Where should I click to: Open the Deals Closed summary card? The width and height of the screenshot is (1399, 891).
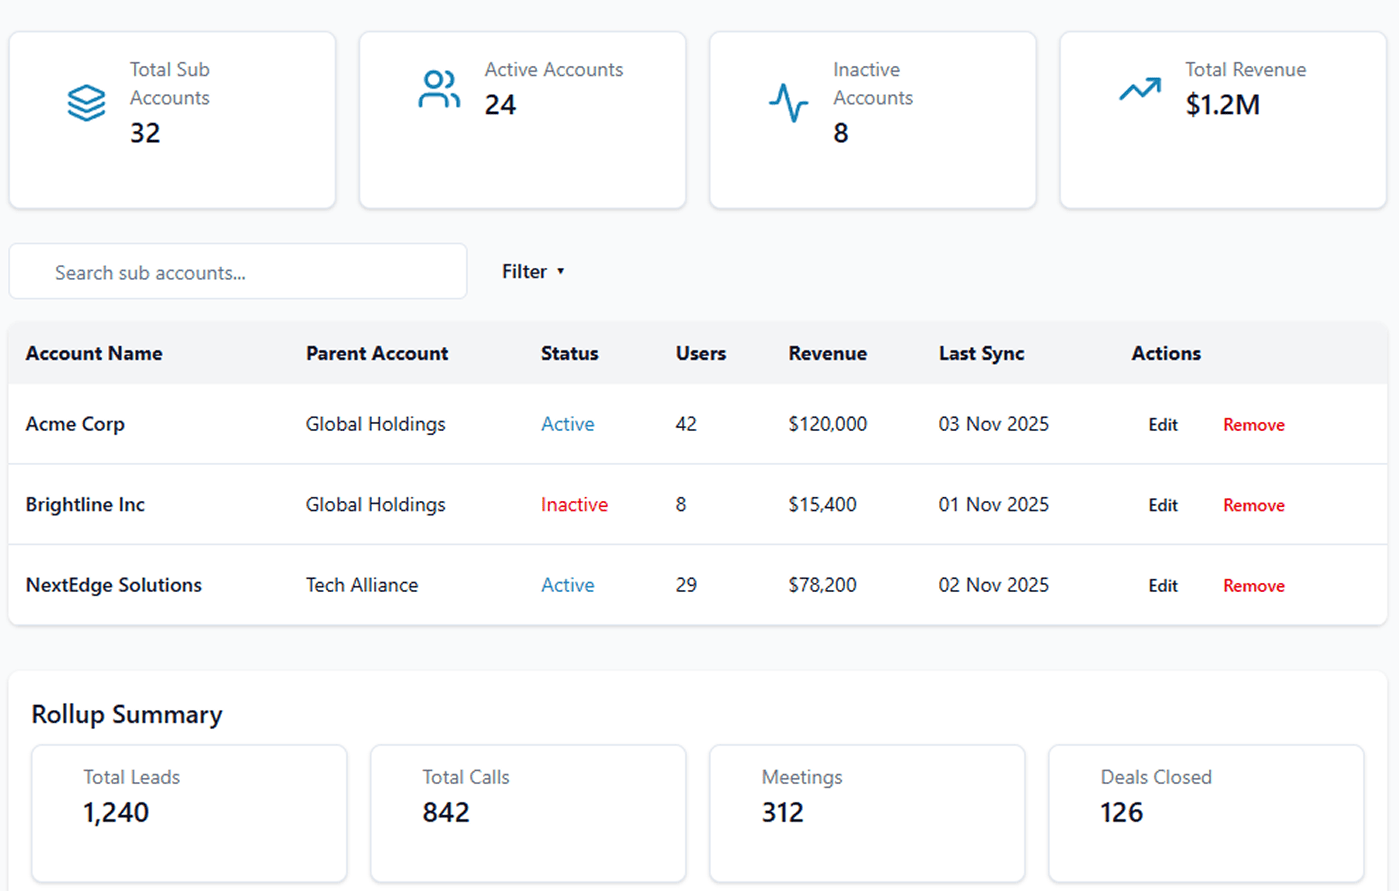pos(1205,812)
